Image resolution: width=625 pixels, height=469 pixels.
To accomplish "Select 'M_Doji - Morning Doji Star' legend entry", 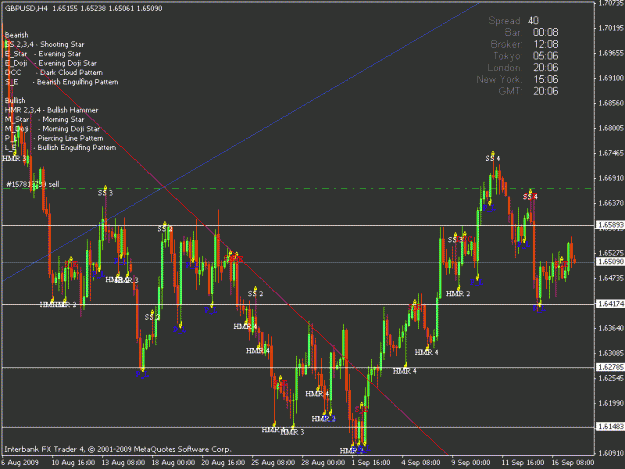I will pyautogui.click(x=52, y=129).
